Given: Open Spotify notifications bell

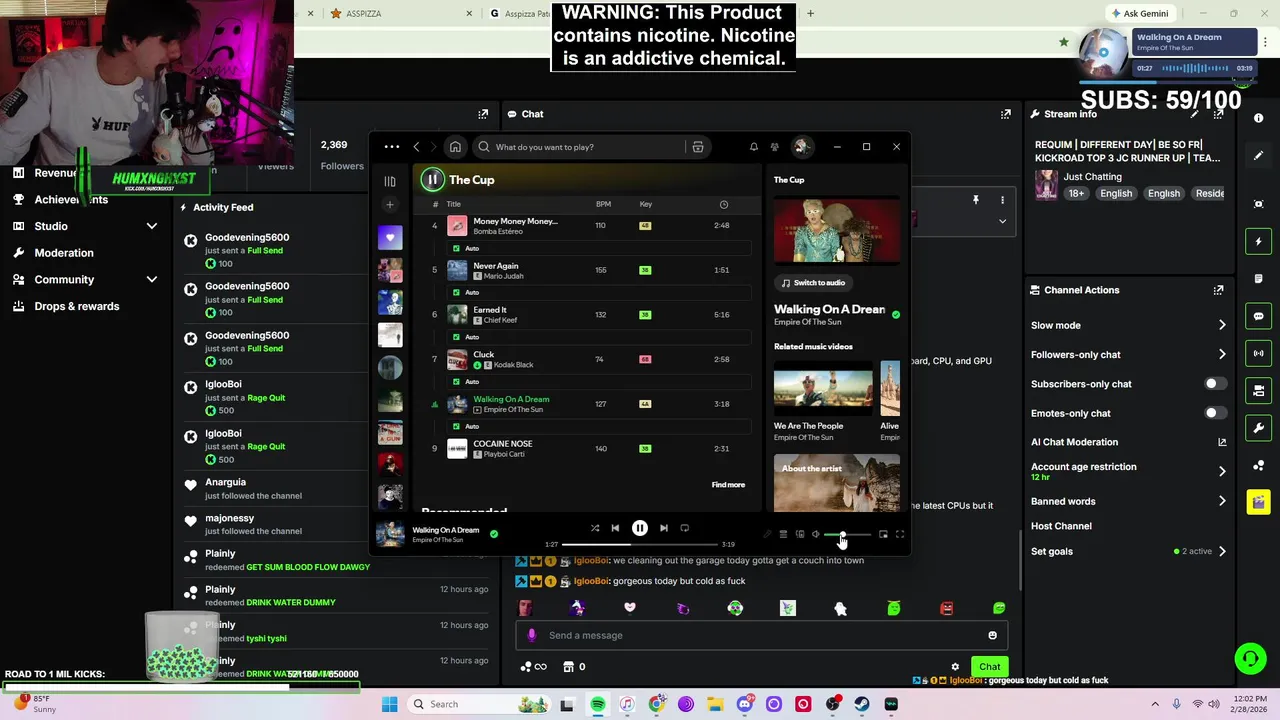Looking at the screenshot, I should coord(754,147).
